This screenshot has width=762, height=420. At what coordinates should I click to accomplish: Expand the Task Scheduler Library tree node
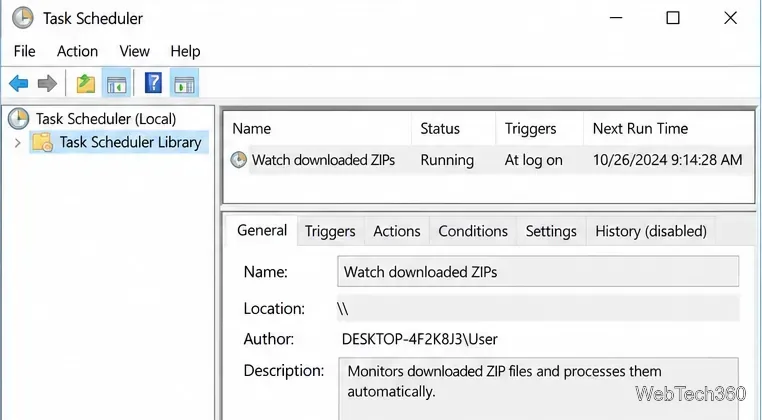(x=17, y=143)
